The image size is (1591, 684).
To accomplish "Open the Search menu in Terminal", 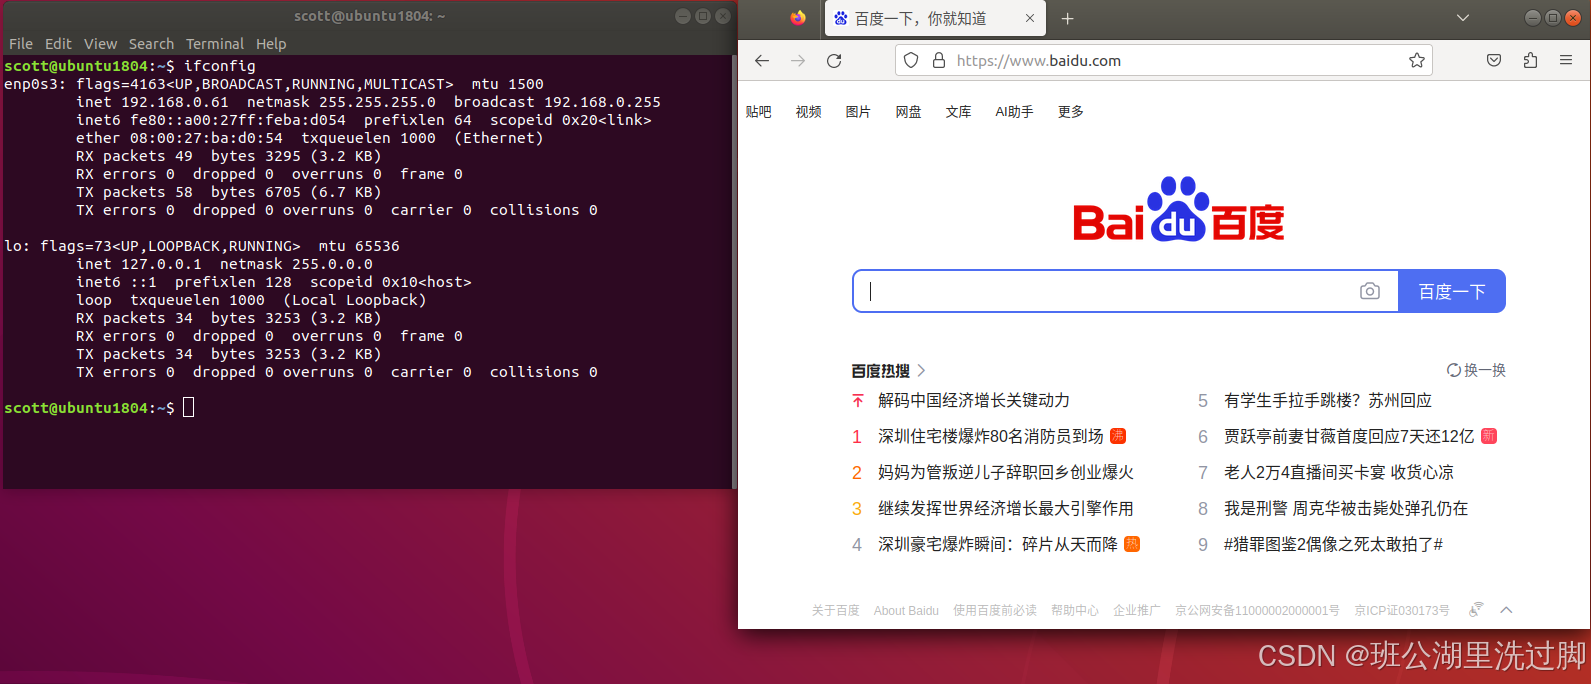I will (151, 44).
